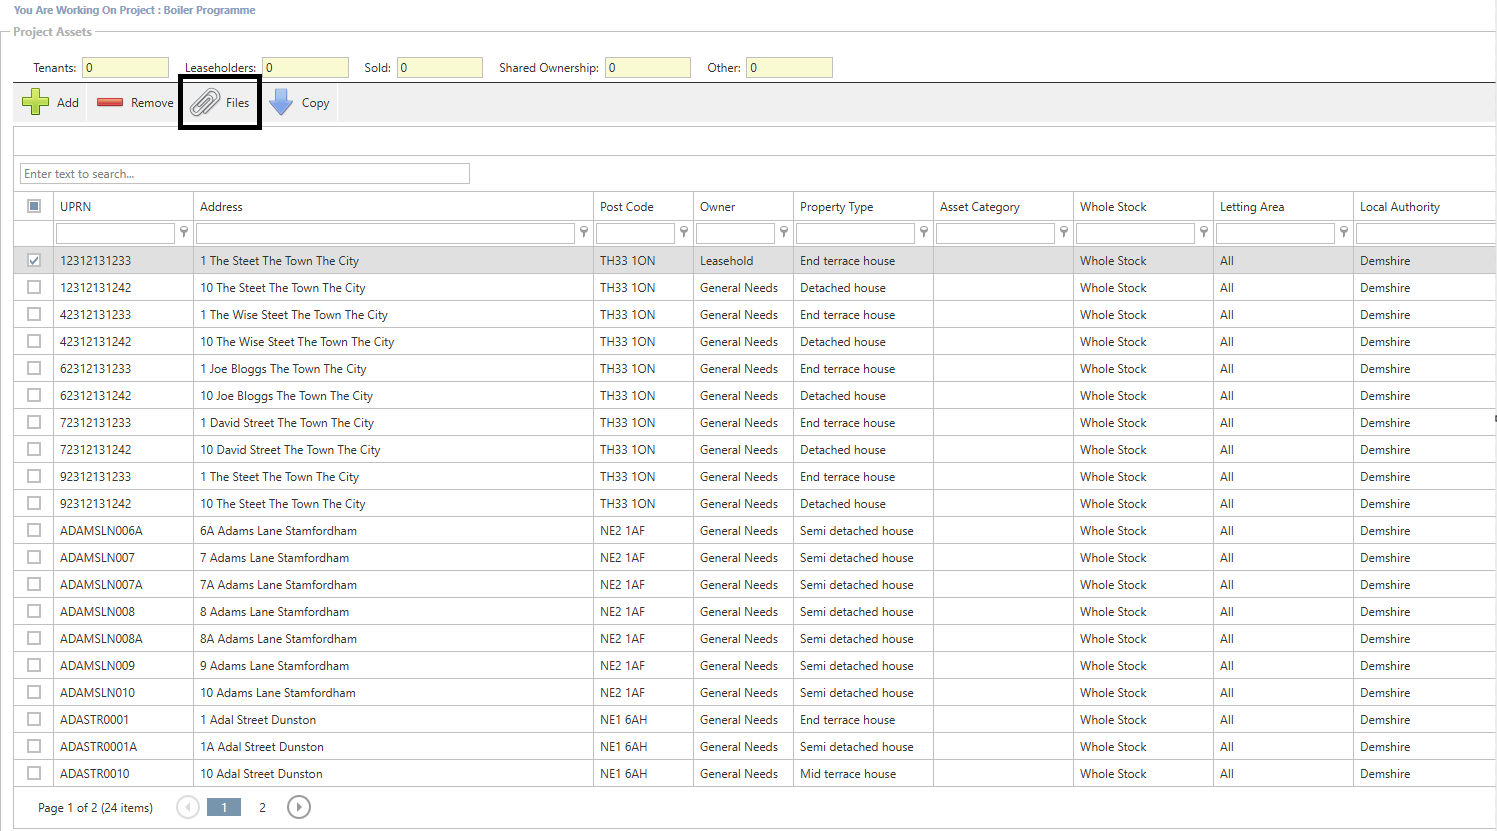Open the Whole Stock filter options
The width and height of the screenshot is (1497, 831).
click(x=1204, y=232)
